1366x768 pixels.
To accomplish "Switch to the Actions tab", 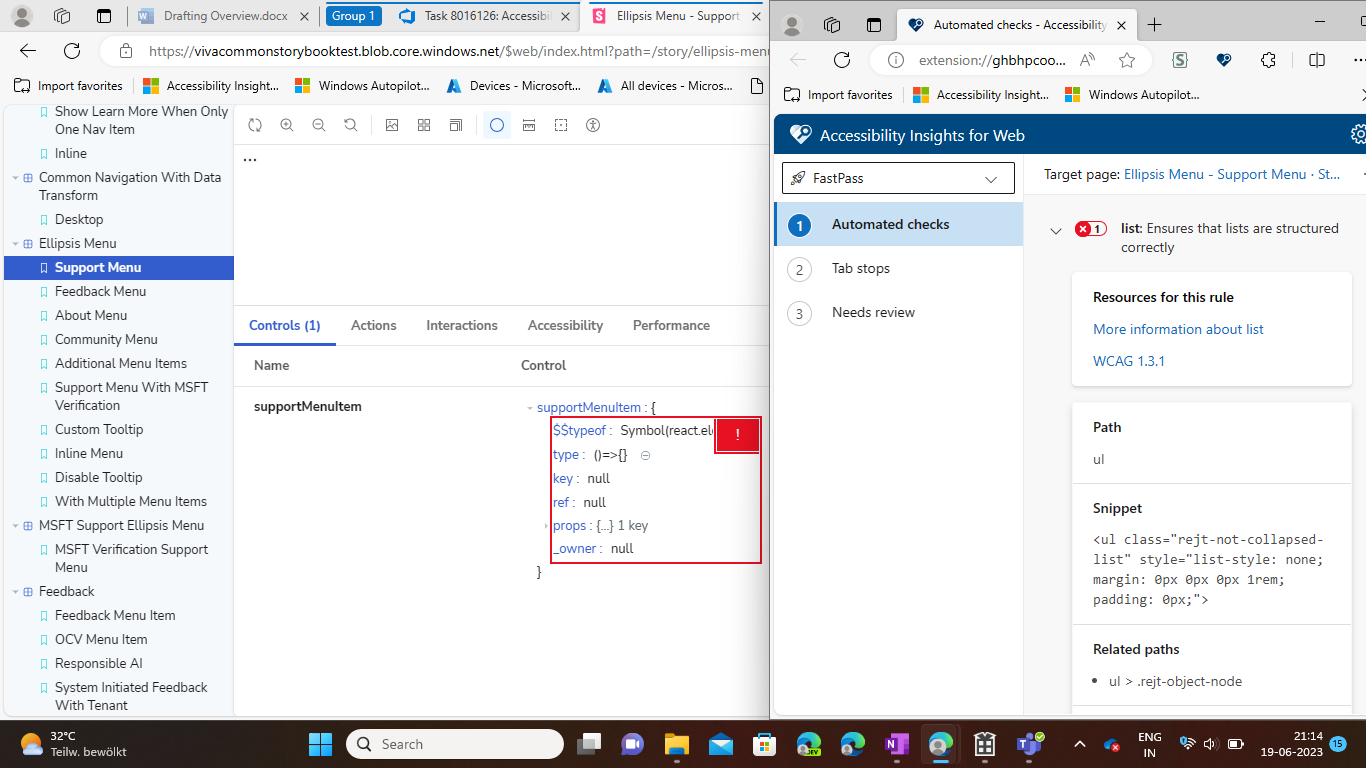I will [373, 325].
